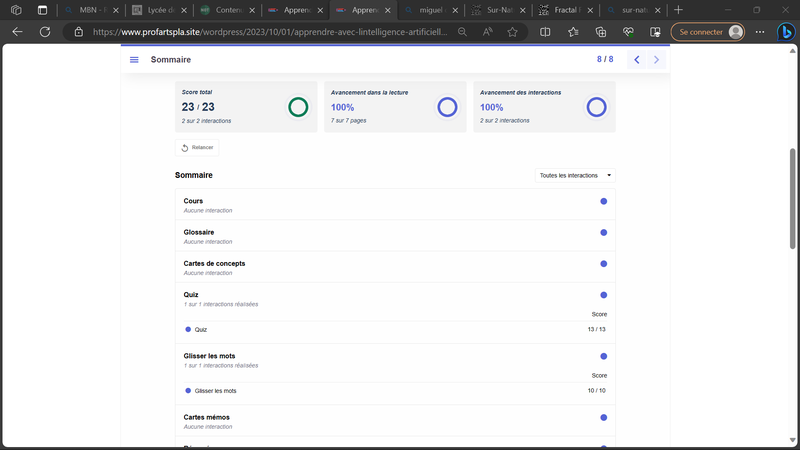Open the zoom magnifier in address bar
The width and height of the screenshot is (800, 450).
pos(462,32)
